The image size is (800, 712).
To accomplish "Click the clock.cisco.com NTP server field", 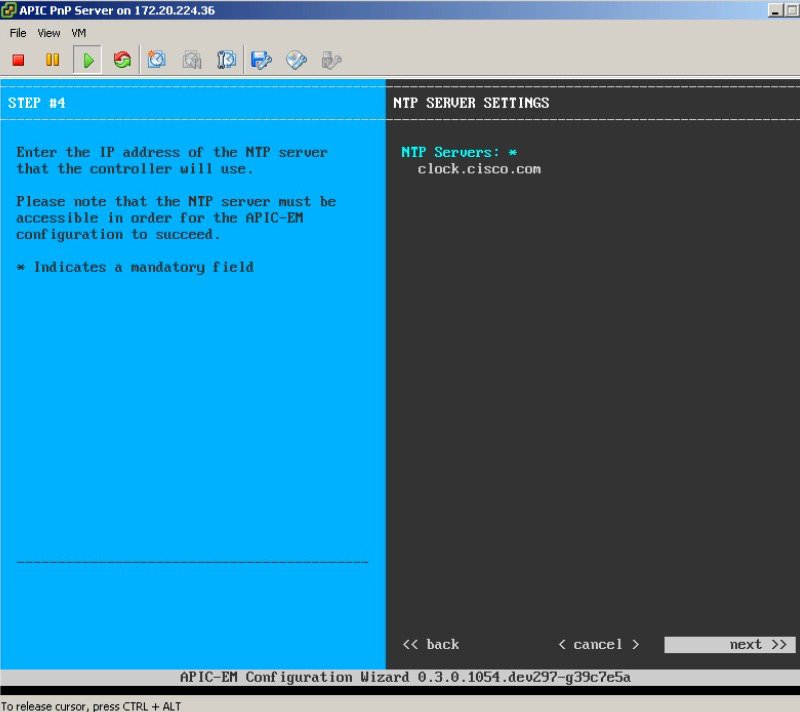I will tap(479, 169).
